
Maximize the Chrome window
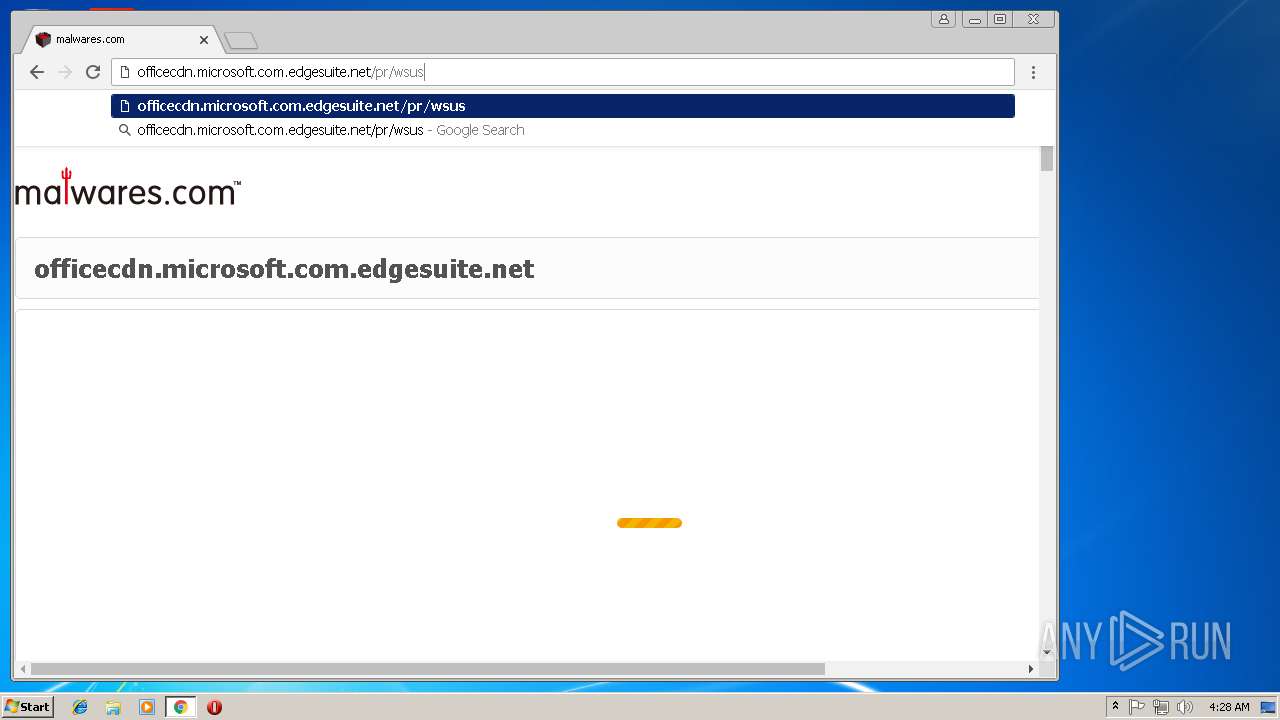pyautogui.click(x=1000, y=19)
